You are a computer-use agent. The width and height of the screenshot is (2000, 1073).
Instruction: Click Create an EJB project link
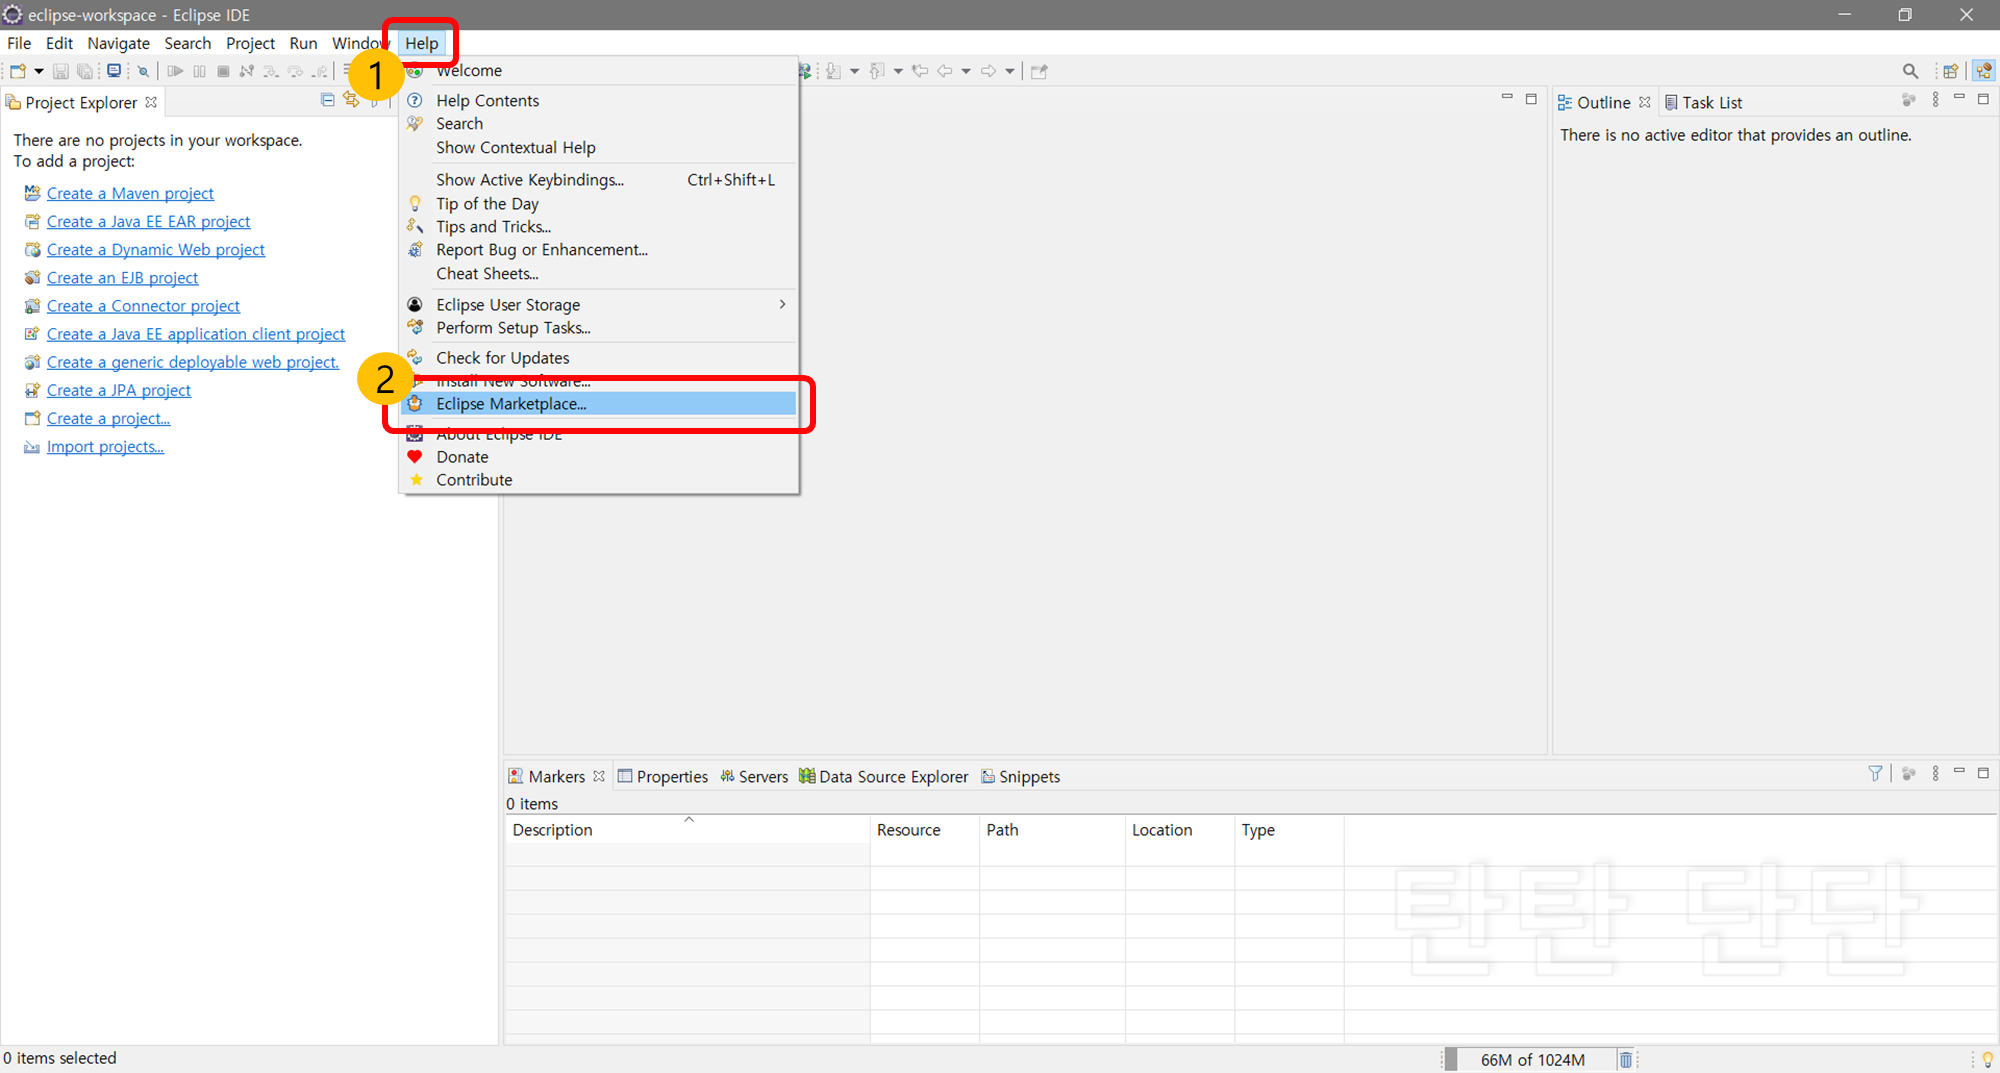[x=122, y=277]
